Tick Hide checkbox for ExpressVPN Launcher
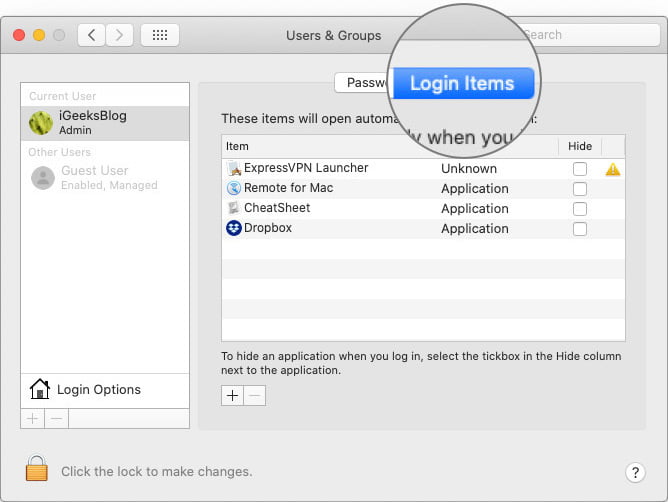This screenshot has height=502, width=668. point(580,169)
